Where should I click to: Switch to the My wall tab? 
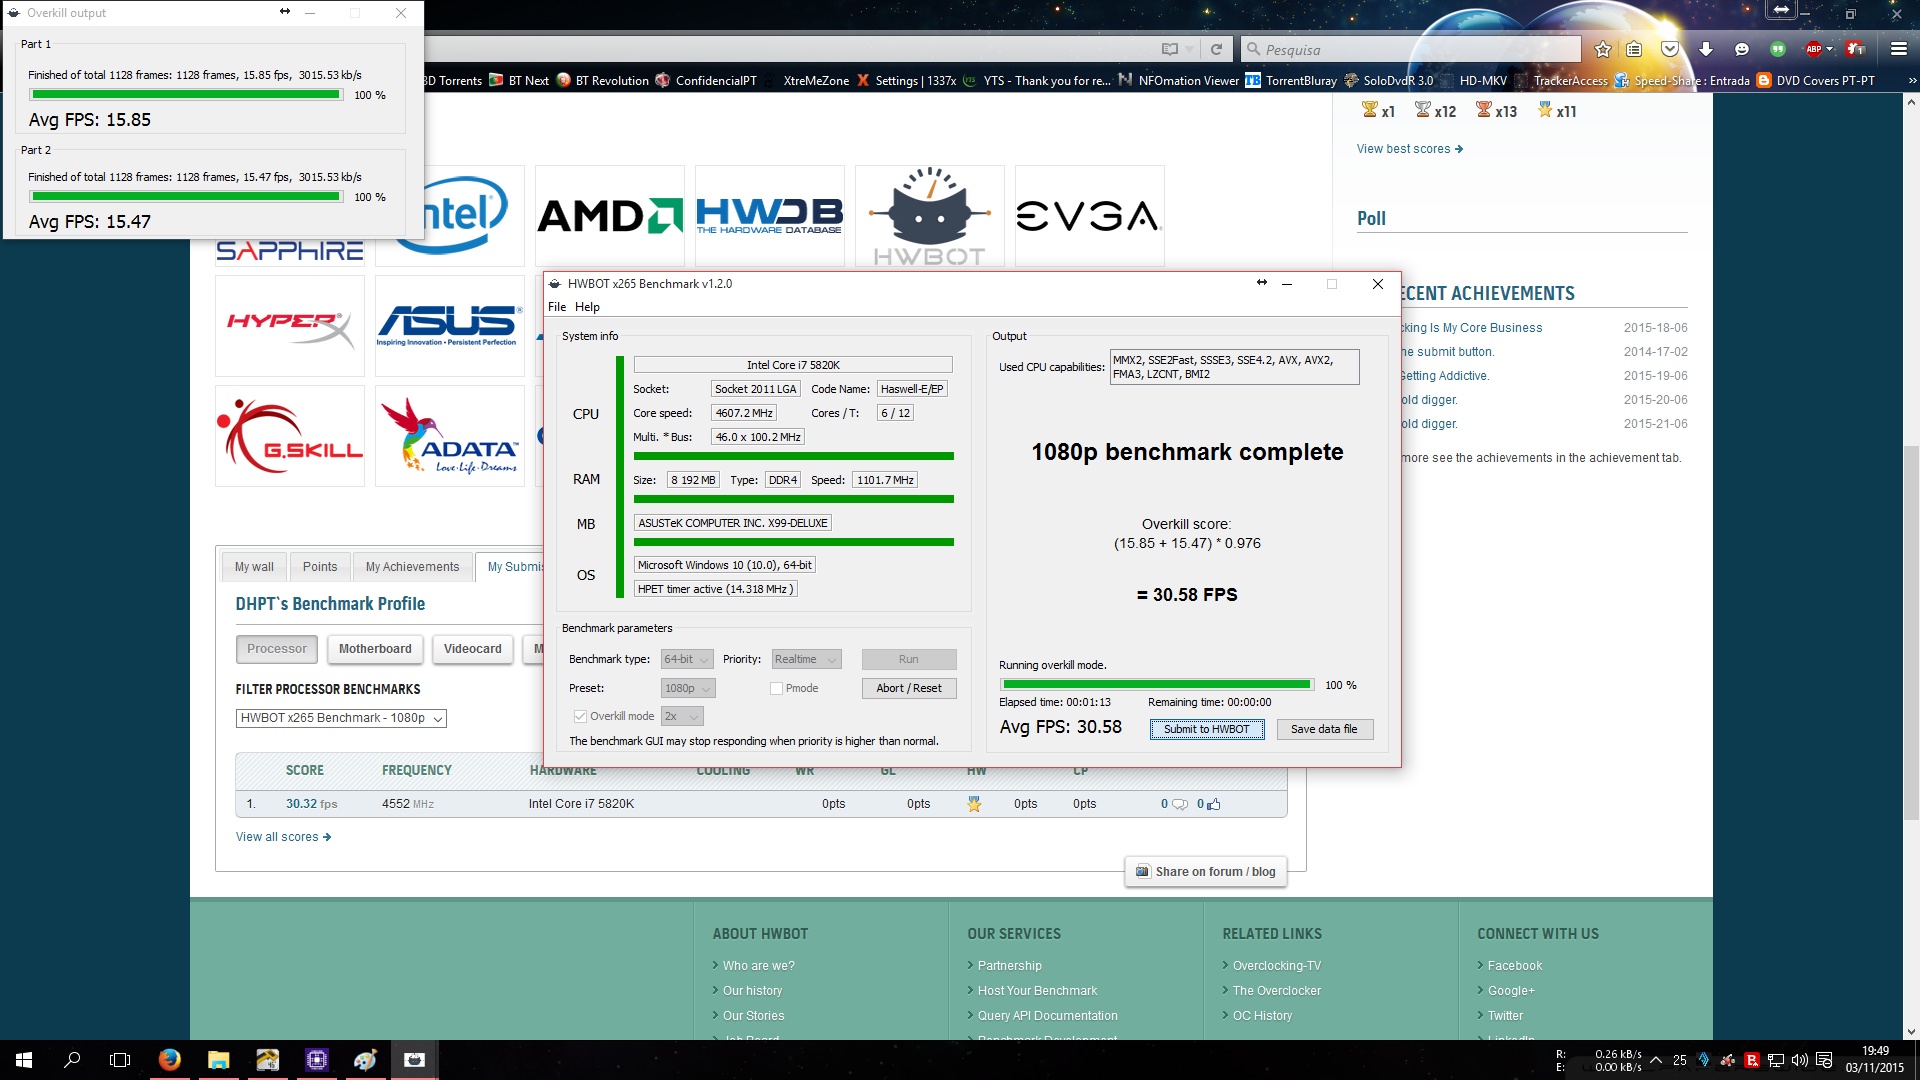[x=254, y=566]
